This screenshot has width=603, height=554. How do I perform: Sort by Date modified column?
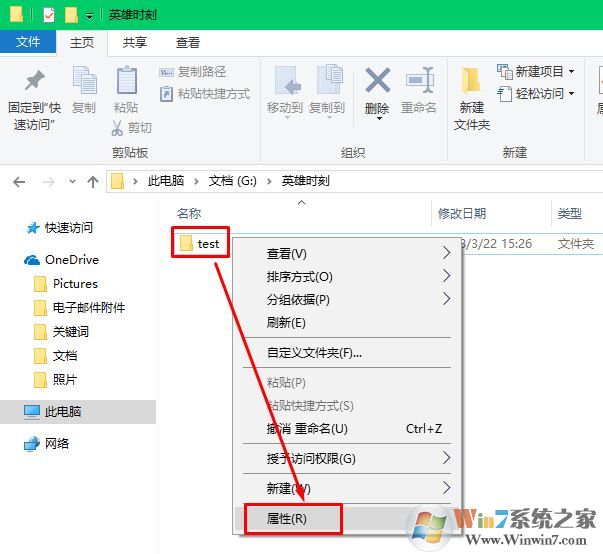pyautogui.click(x=462, y=213)
